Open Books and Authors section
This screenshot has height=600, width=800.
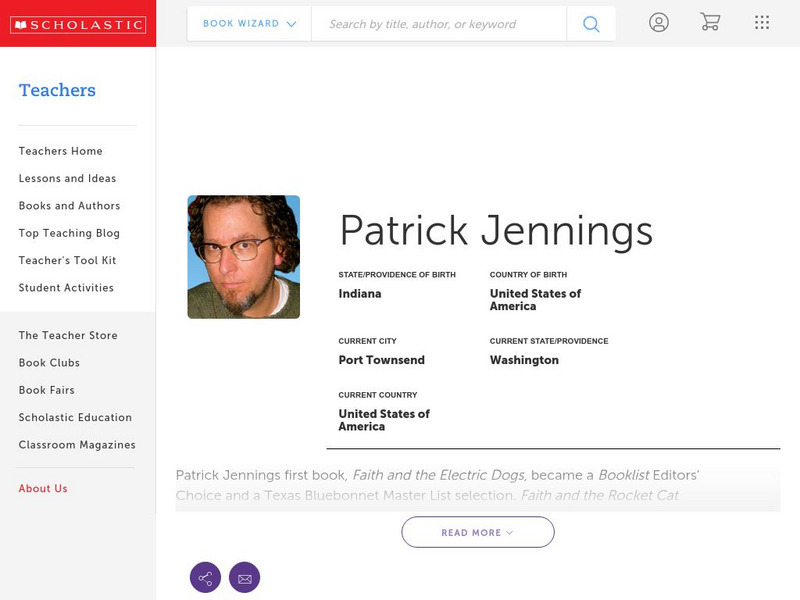(x=69, y=206)
